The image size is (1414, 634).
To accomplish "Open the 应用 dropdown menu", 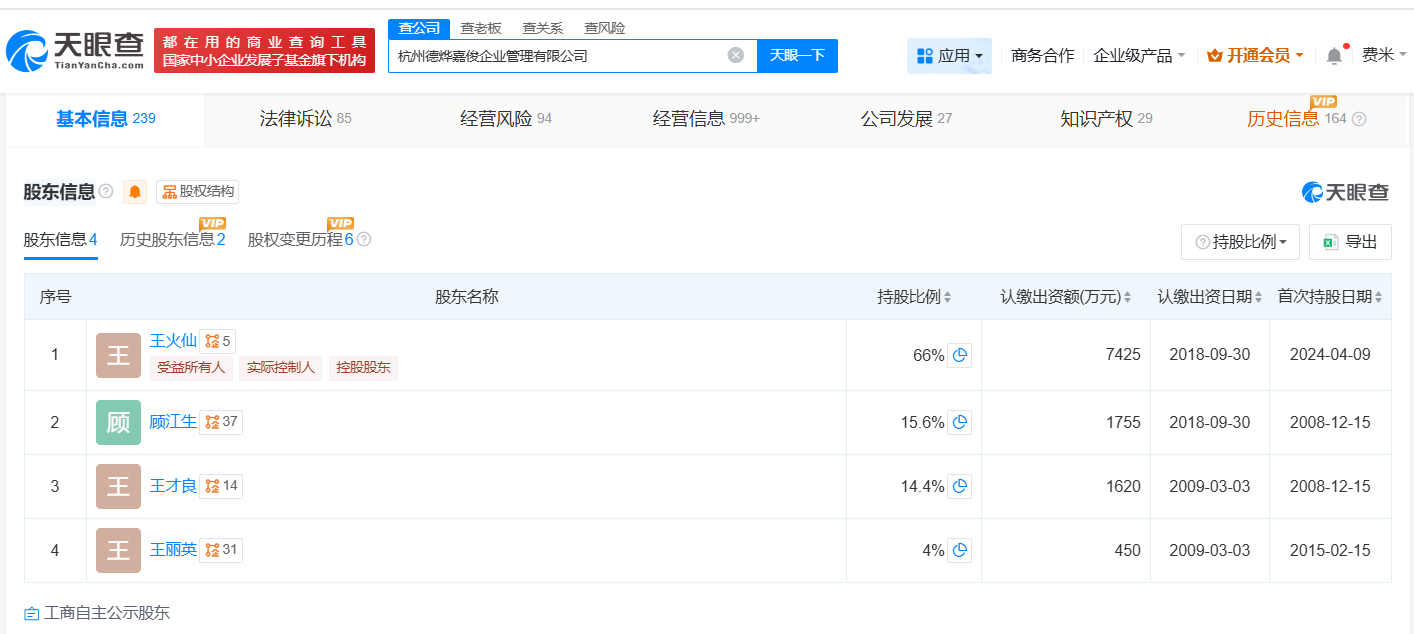I will 948,55.
